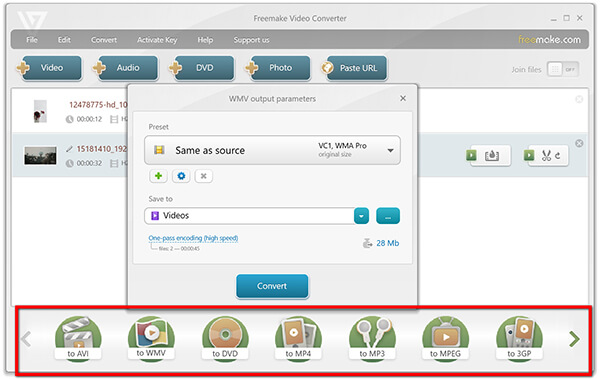Select the to MP4 format icon

point(298,338)
